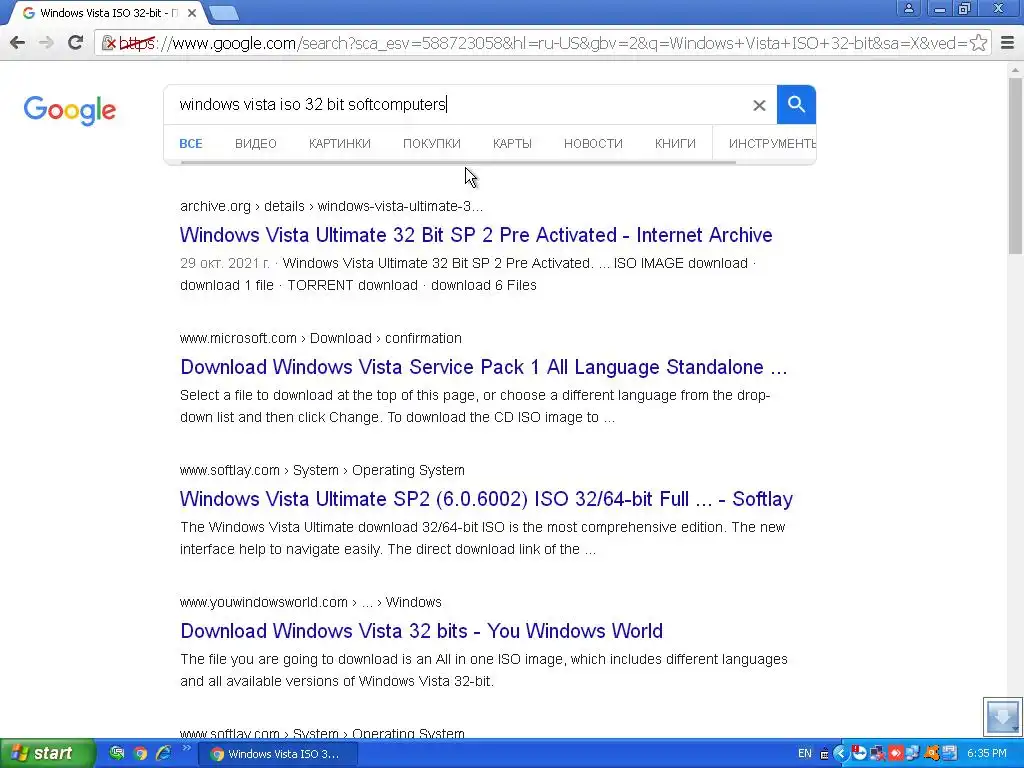The height and width of the screenshot is (768, 1024).
Task: Select the ВСЕ search tab
Action: click(191, 144)
